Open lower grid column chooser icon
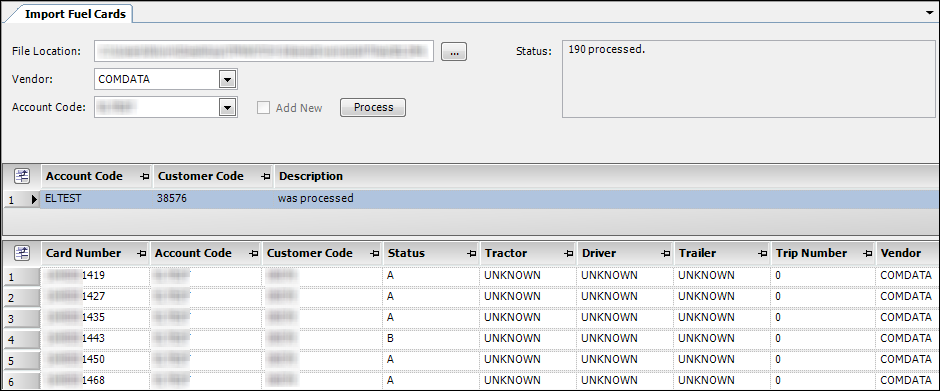Viewport: 940px width, 391px height. [22, 253]
